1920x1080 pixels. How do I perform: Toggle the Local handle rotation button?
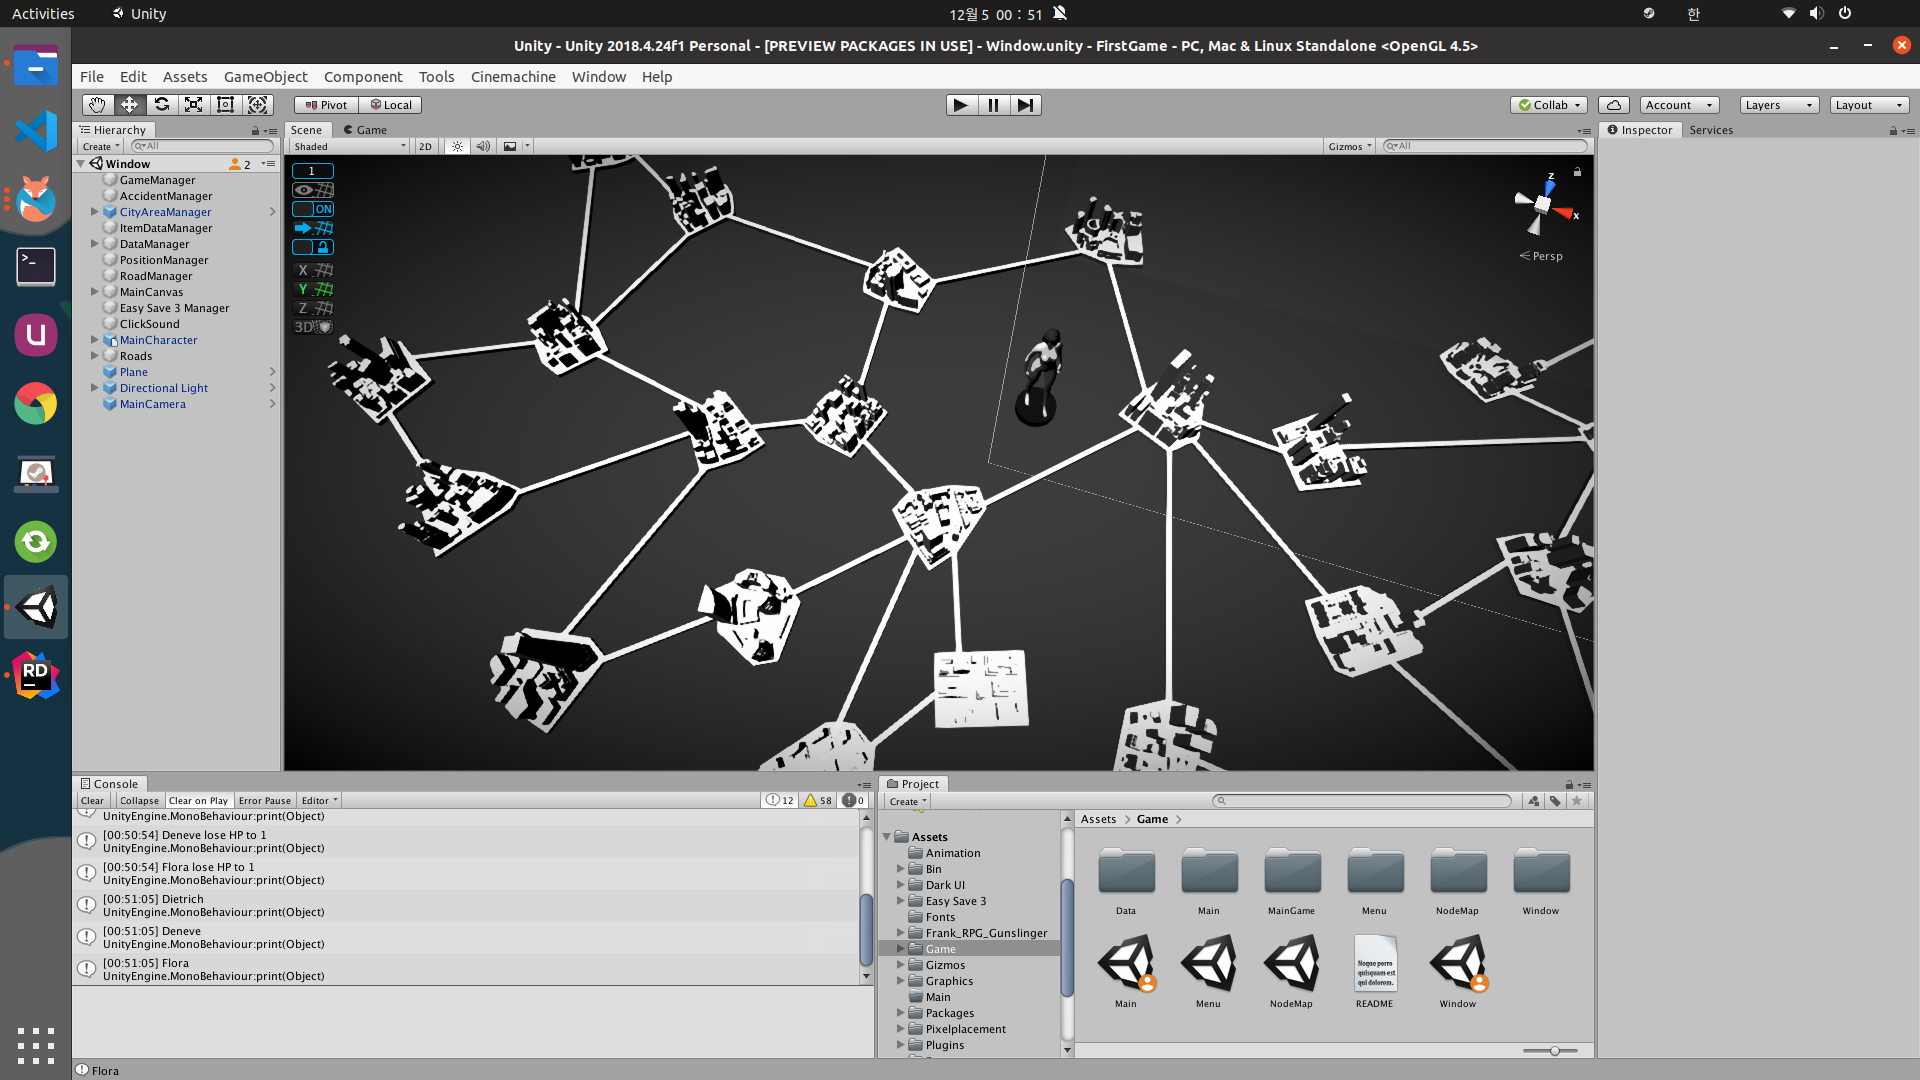pos(391,105)
